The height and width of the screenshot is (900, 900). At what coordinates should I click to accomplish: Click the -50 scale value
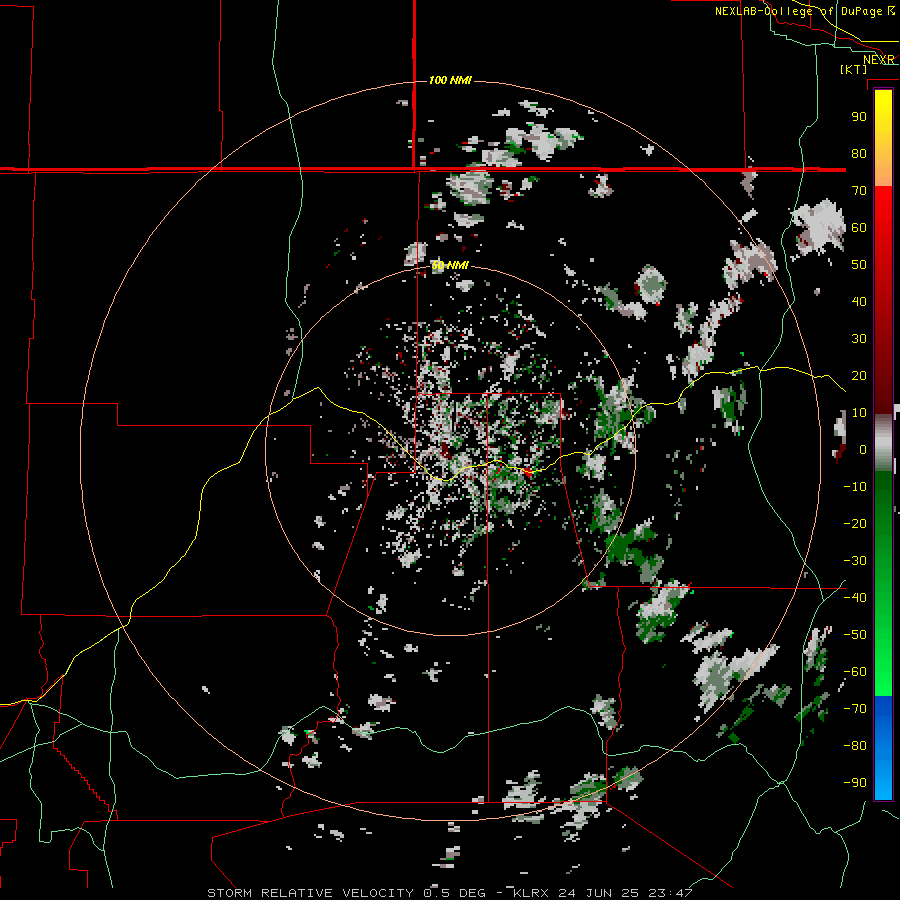pyautogui.click(x=855, y=635)
